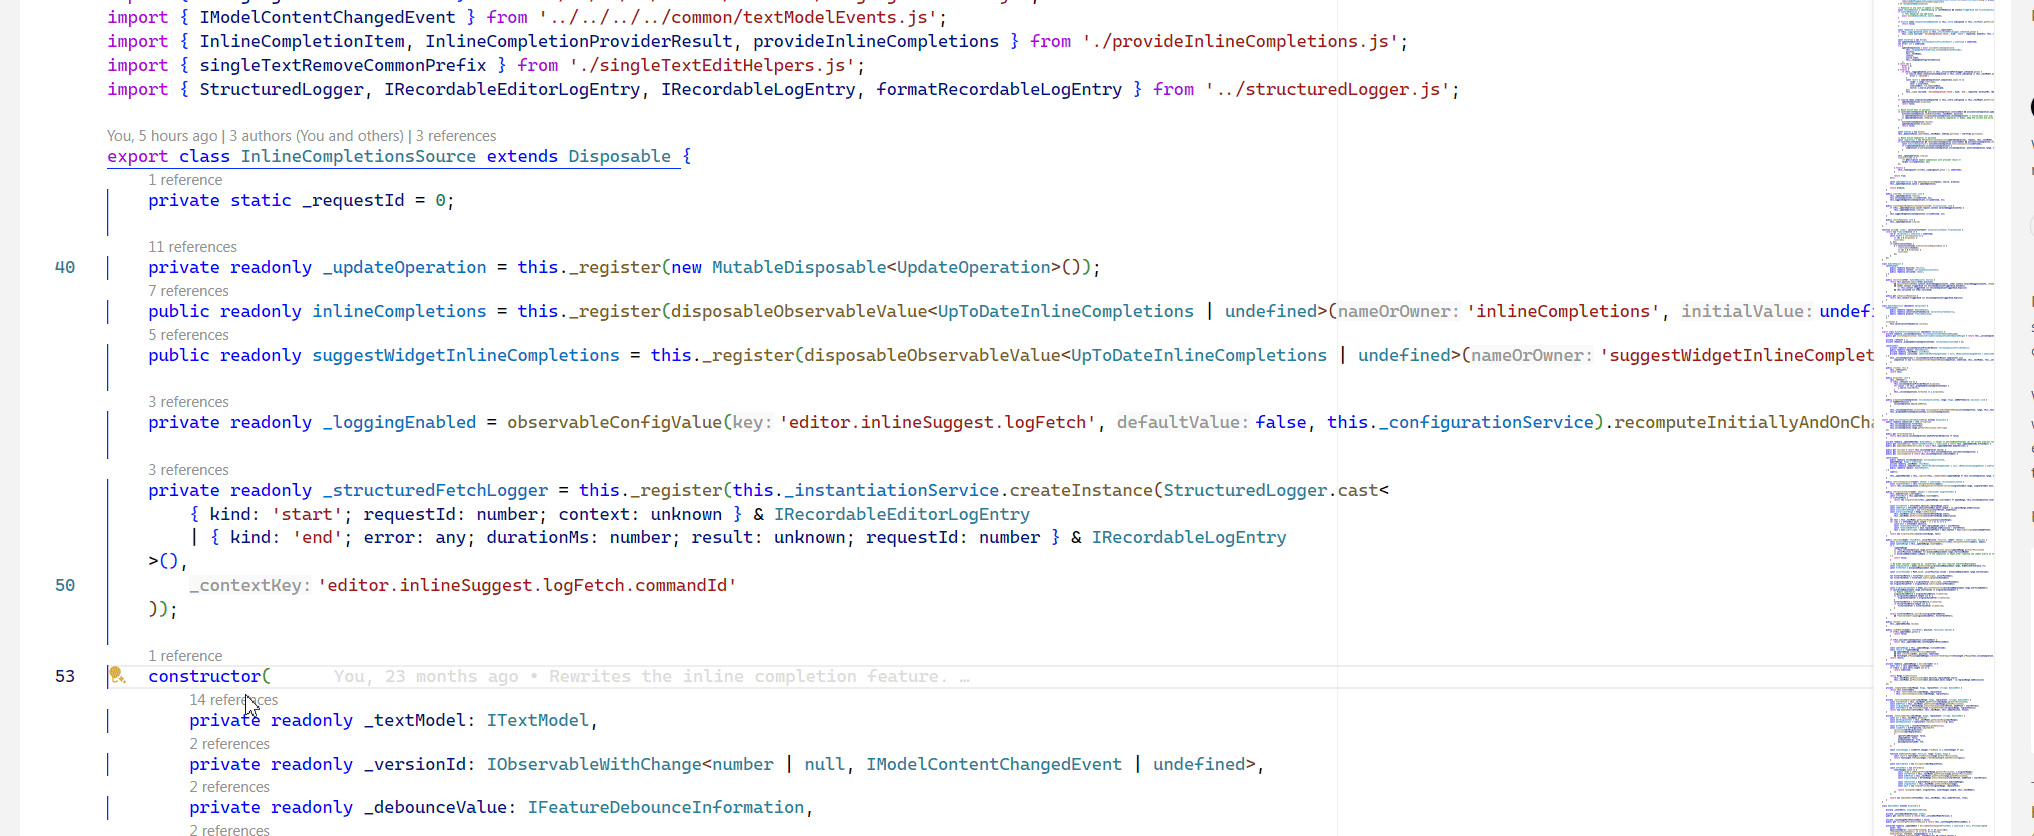Click the suggestWidgetInlineCompletions property name
This screenshot has height=836, width=2034.
(x=466, y=355)
